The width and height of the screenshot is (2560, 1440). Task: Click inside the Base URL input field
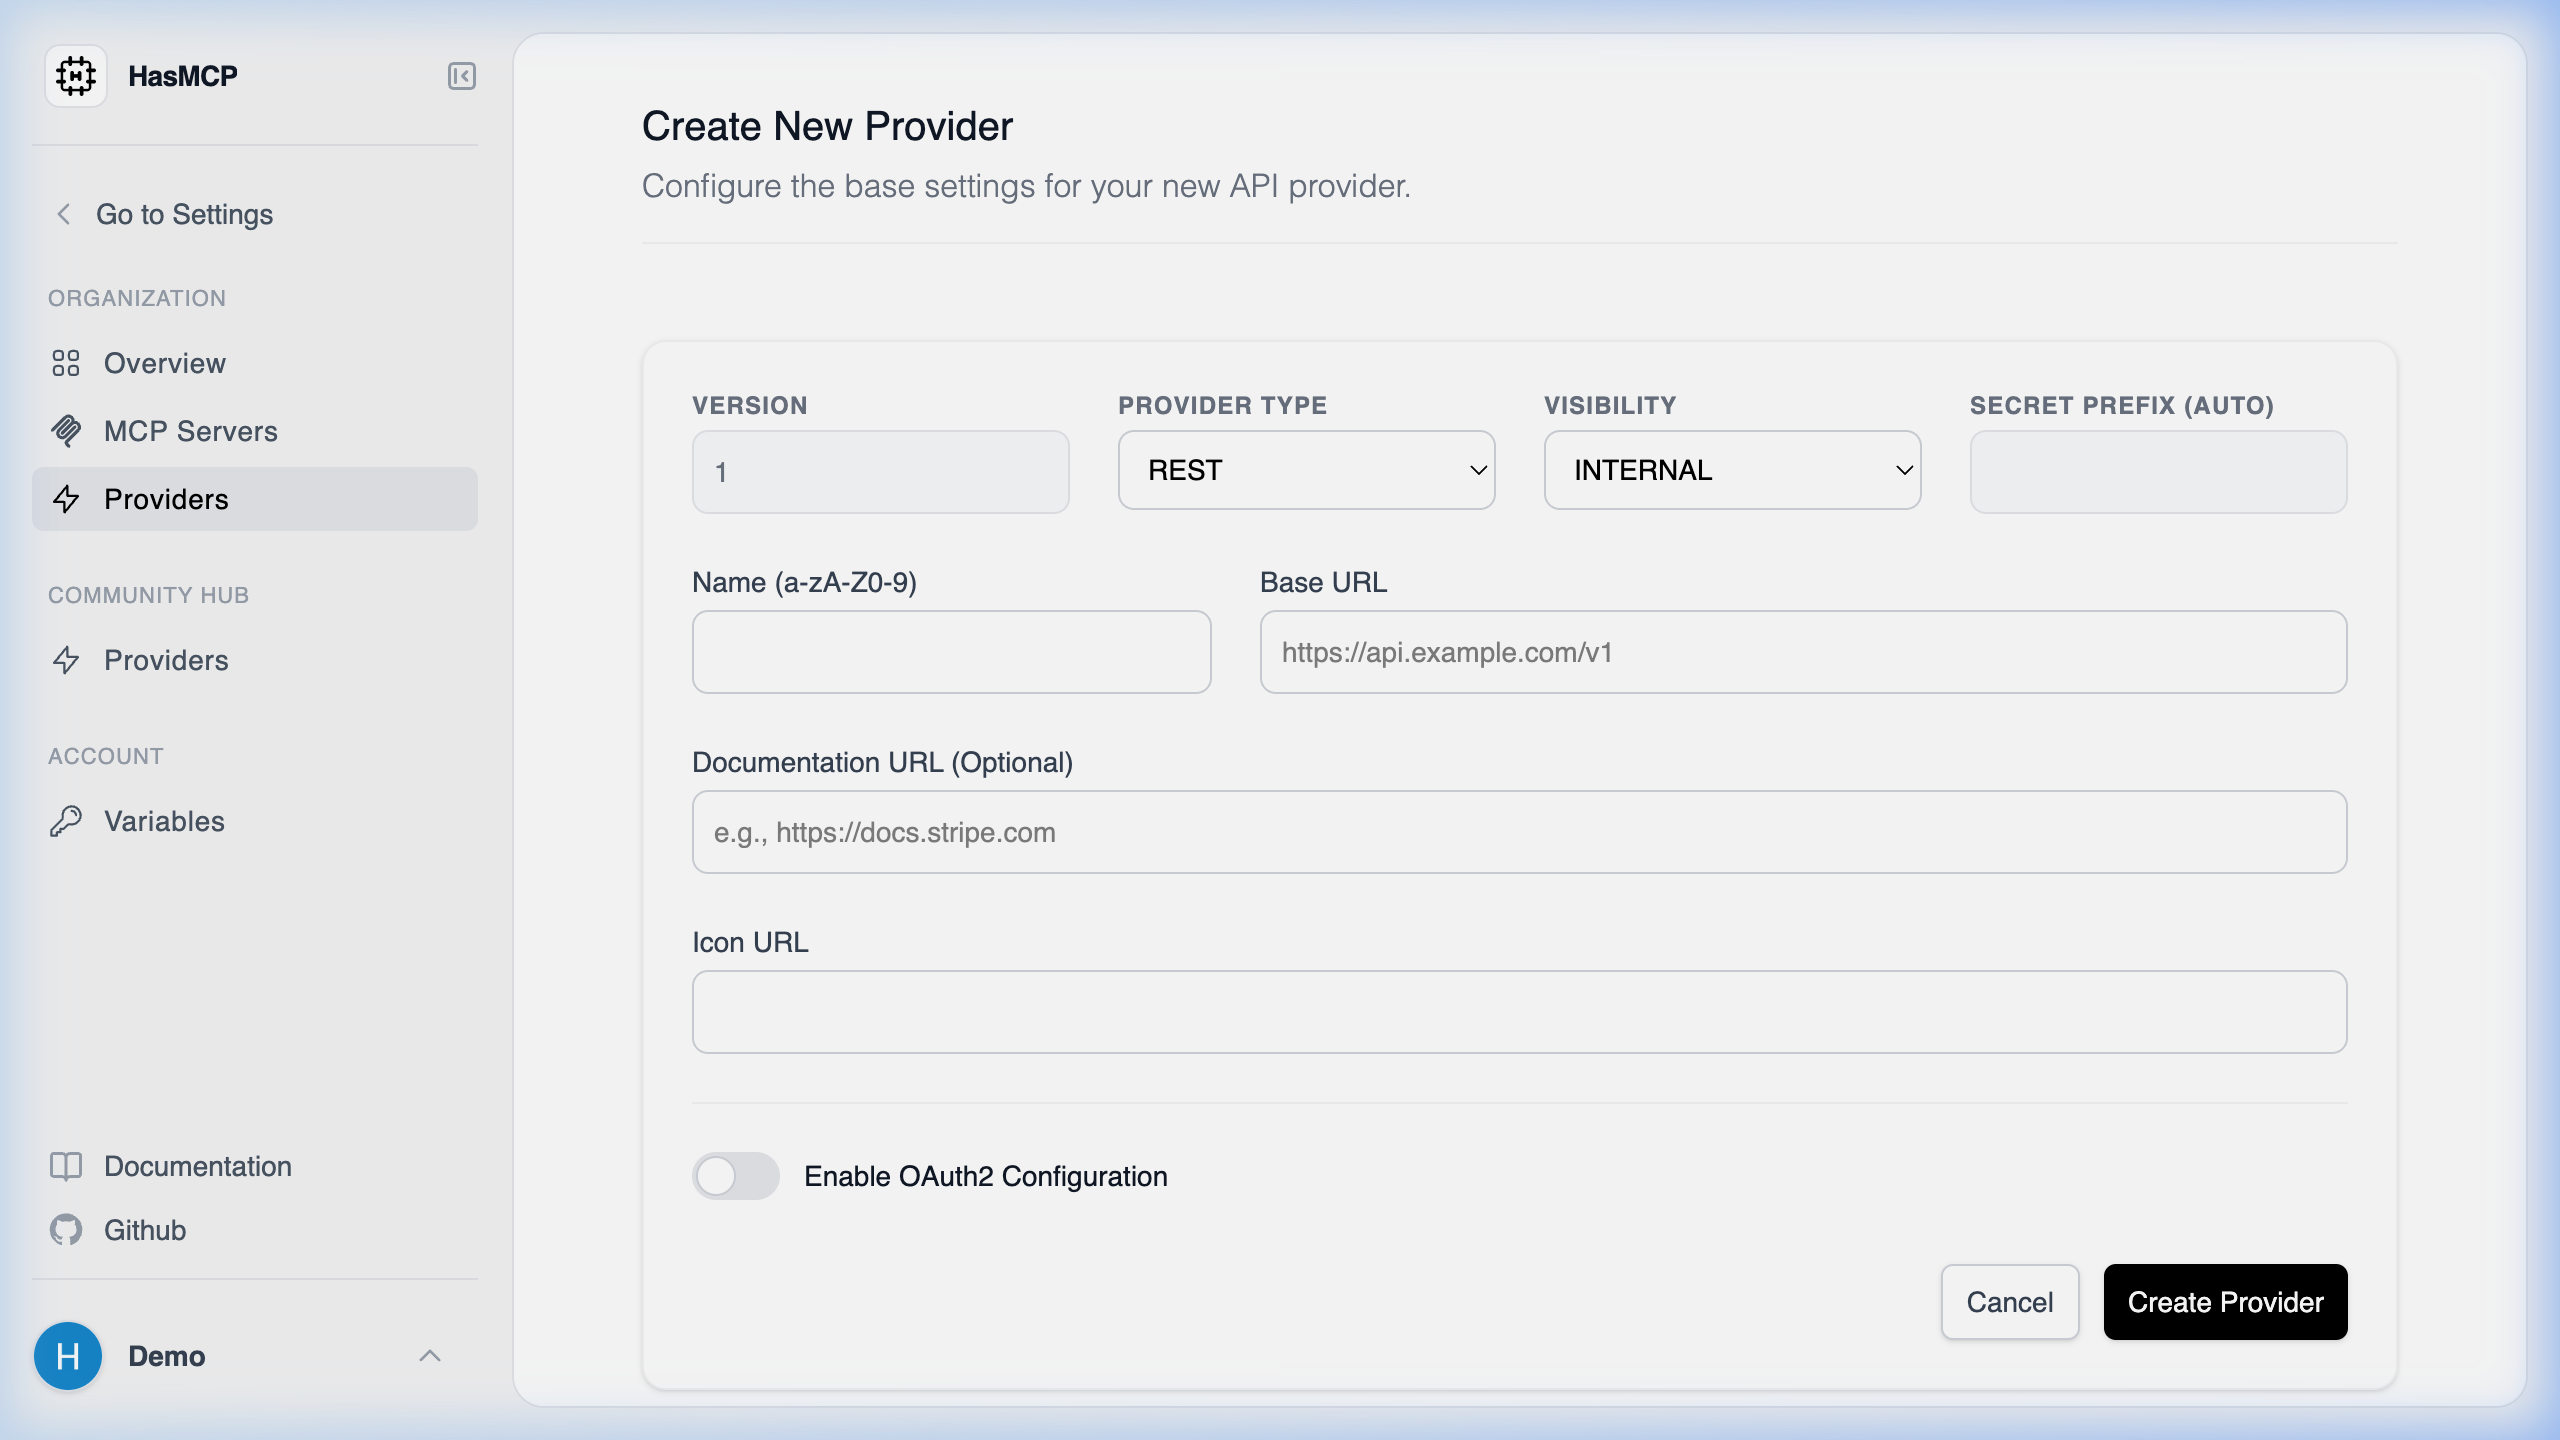1800,652
